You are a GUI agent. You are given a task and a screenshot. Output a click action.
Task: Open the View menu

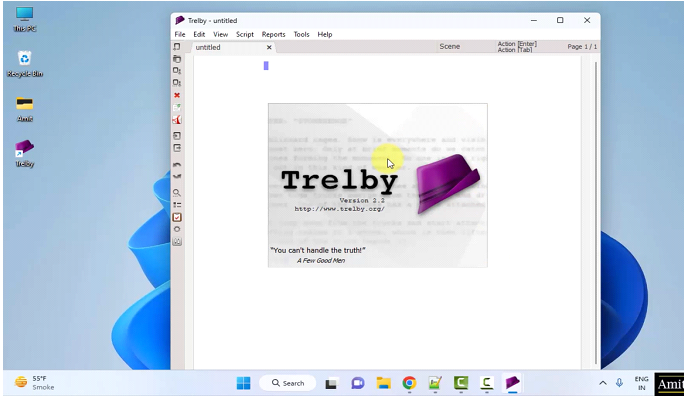tap(220, 34)
